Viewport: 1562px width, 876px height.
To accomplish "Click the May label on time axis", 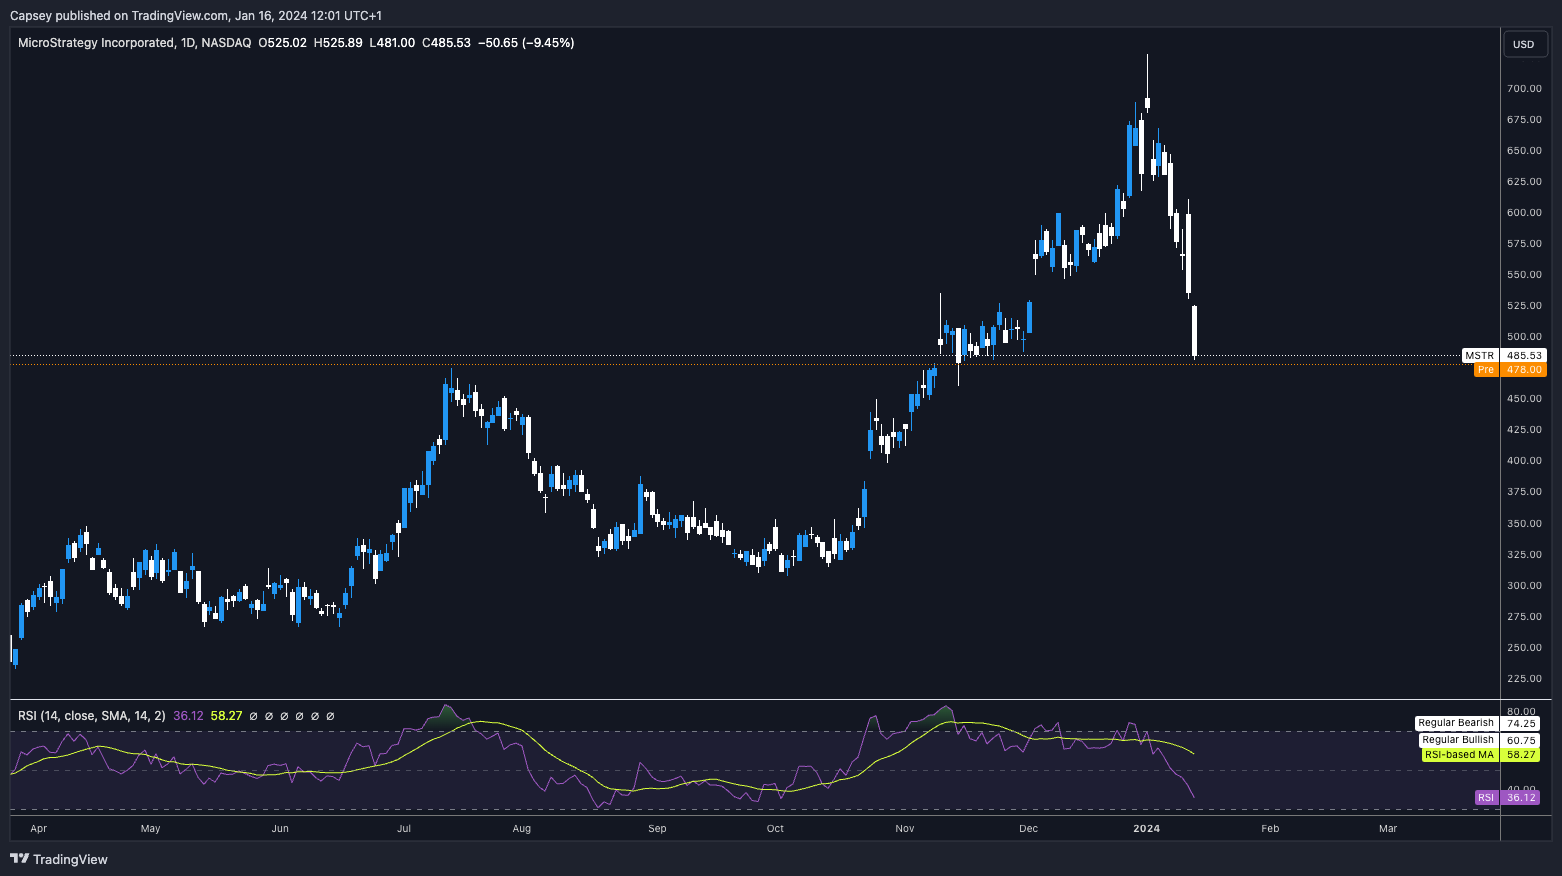I will click(150, 828).
